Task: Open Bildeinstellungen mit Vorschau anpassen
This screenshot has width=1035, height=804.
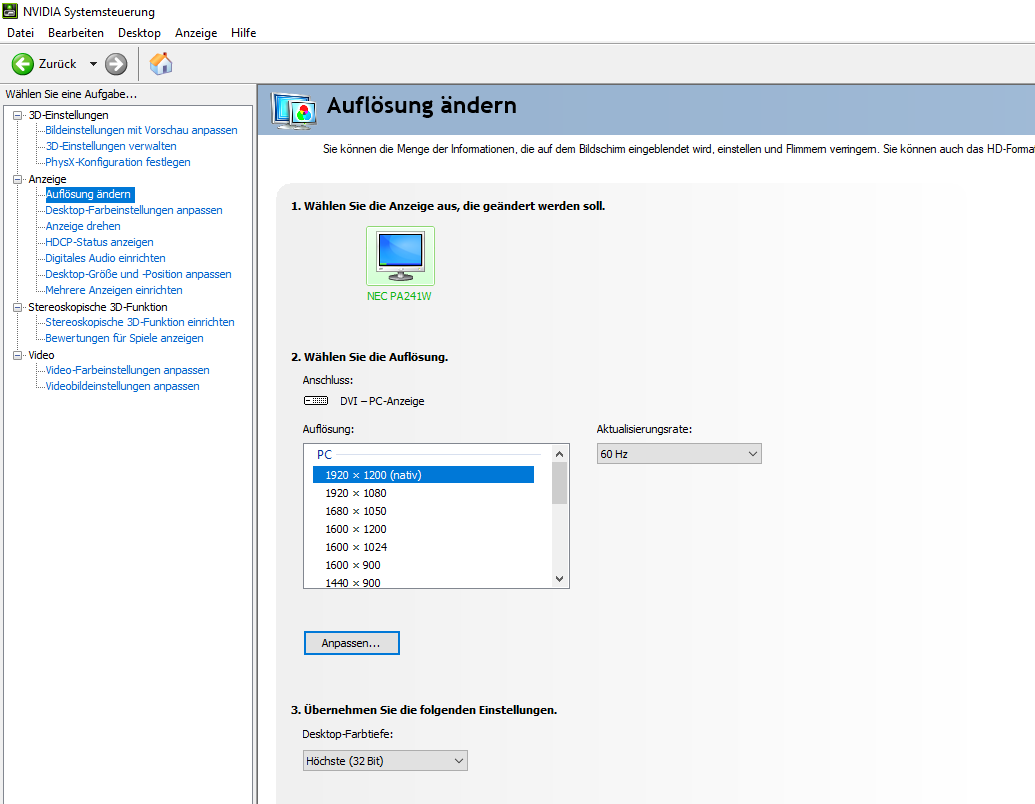Action: pos(141,130)
